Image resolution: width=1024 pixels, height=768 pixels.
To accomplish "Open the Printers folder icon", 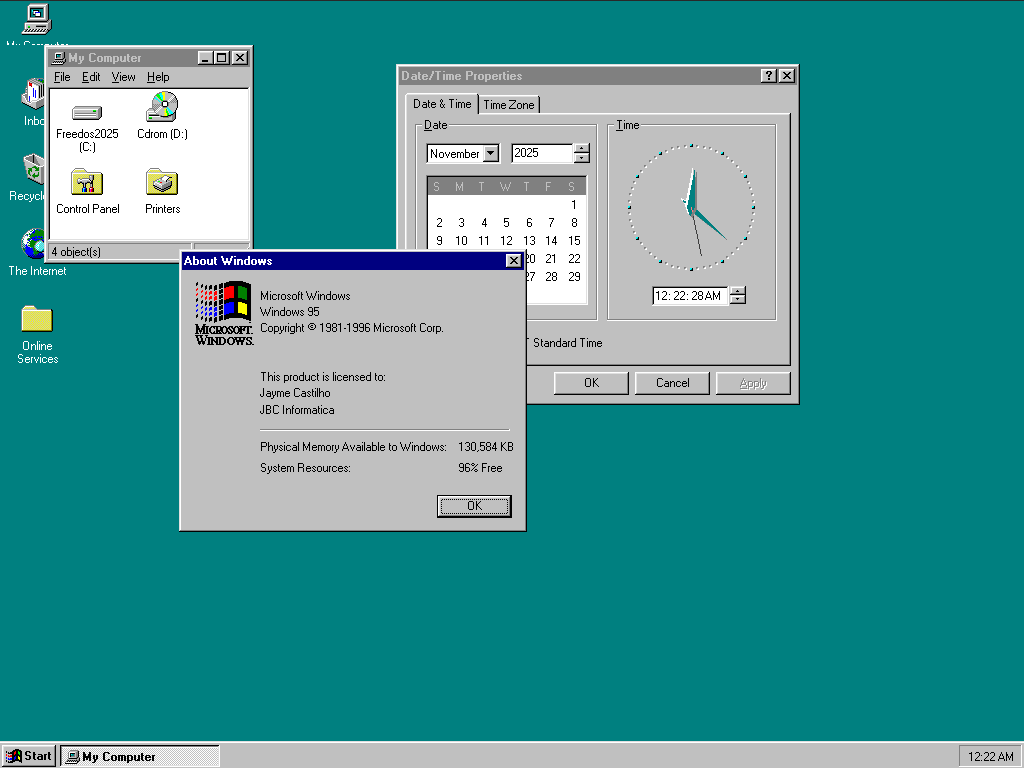I will click(162, 183).
